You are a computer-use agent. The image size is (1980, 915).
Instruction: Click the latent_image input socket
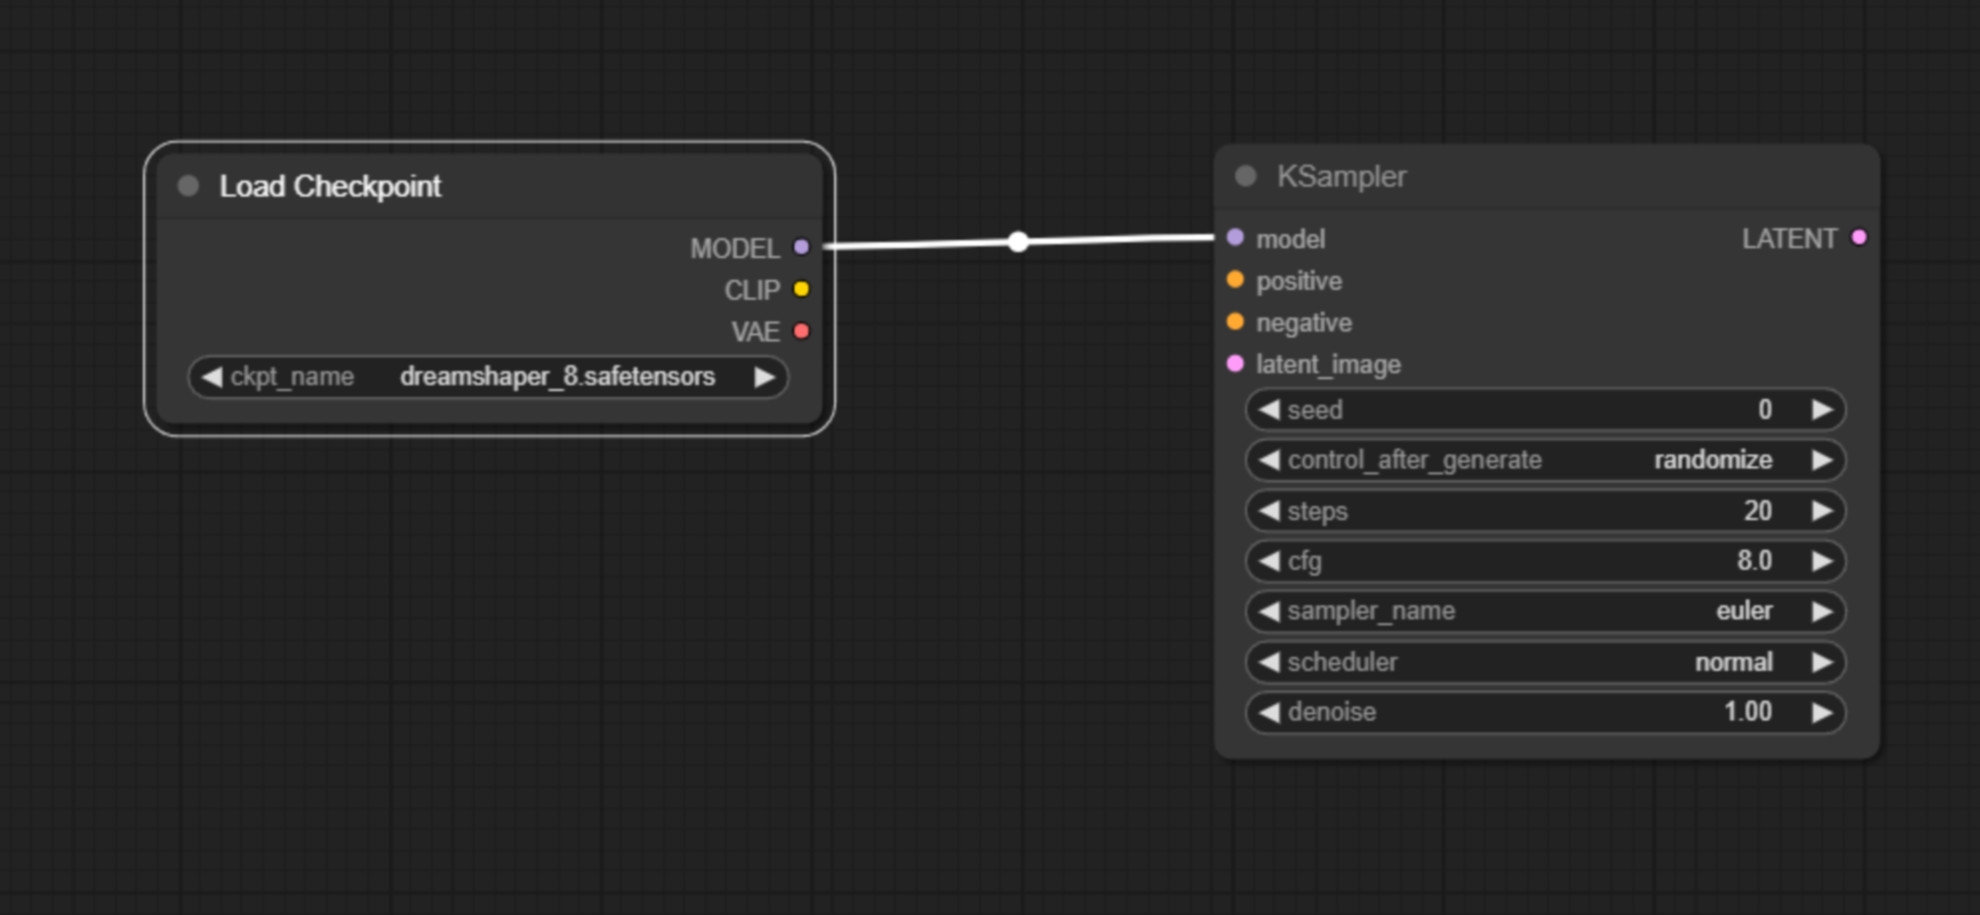[1235, 364]
